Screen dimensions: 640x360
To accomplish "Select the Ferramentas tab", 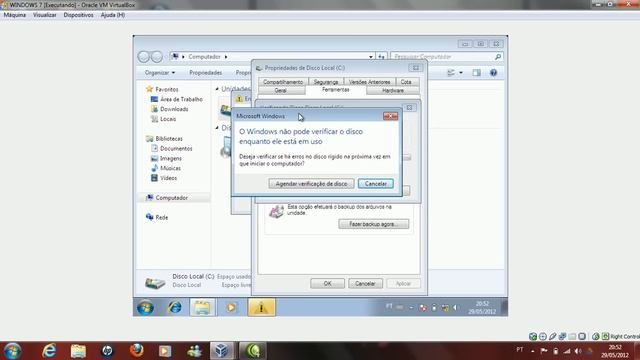I will (336, 90).
